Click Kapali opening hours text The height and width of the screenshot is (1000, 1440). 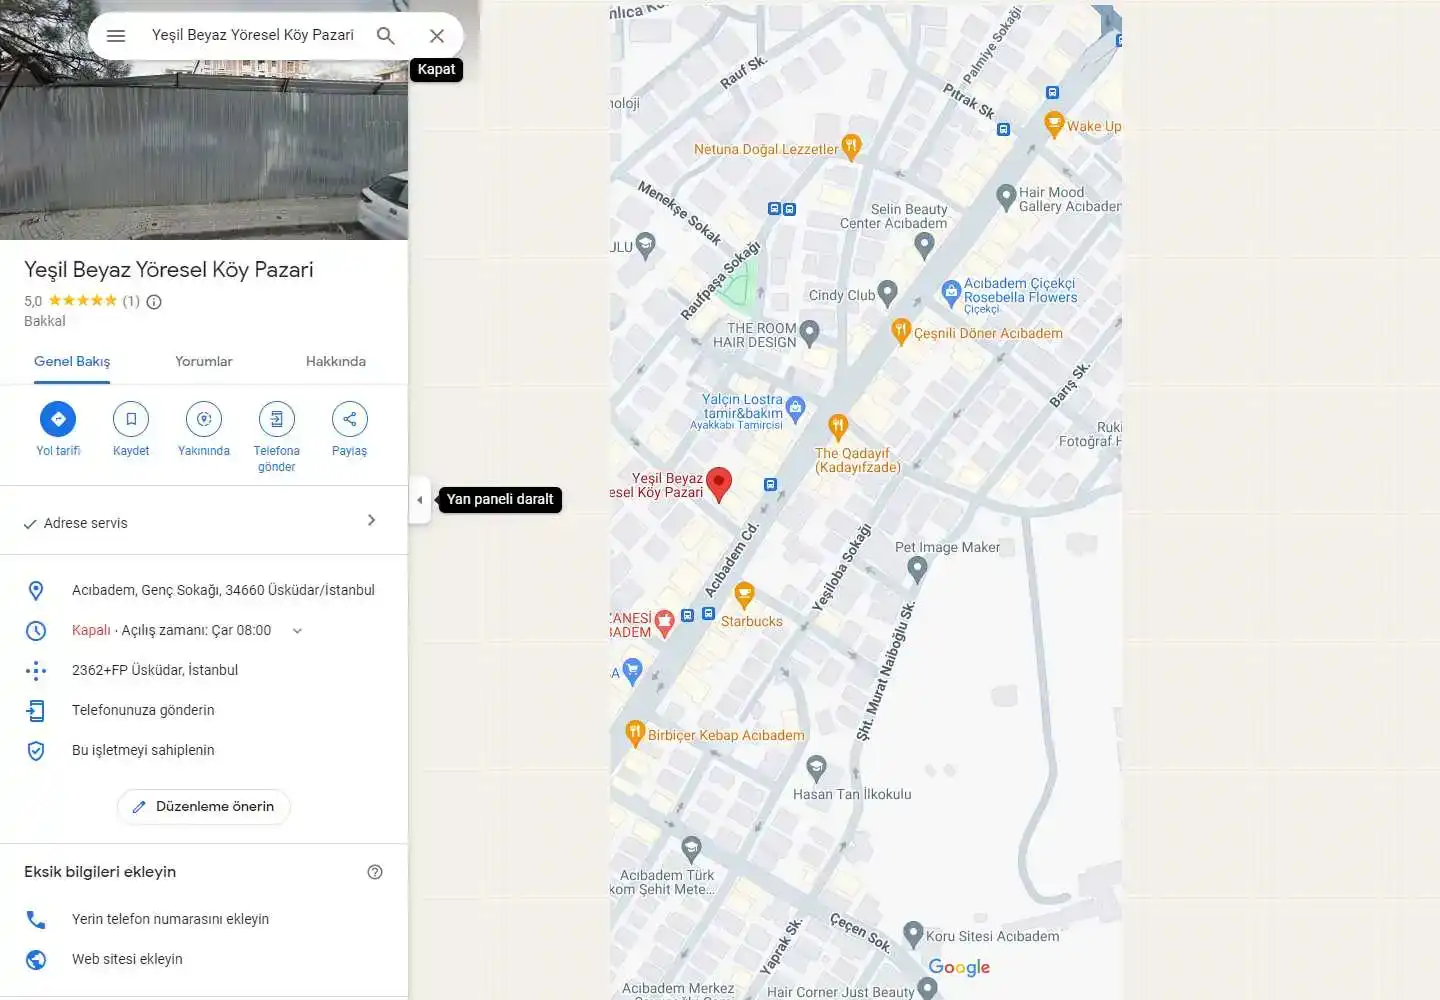pyautogui.click(x=91, y=630)
